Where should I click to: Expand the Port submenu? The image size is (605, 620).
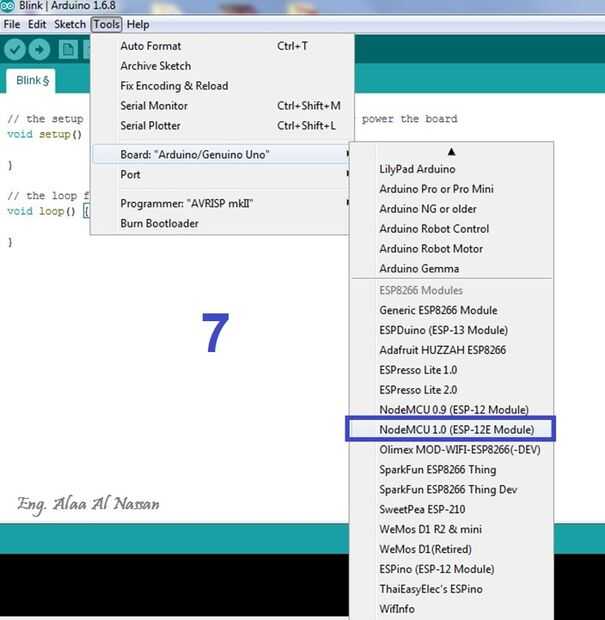click(x=222, y=174)
